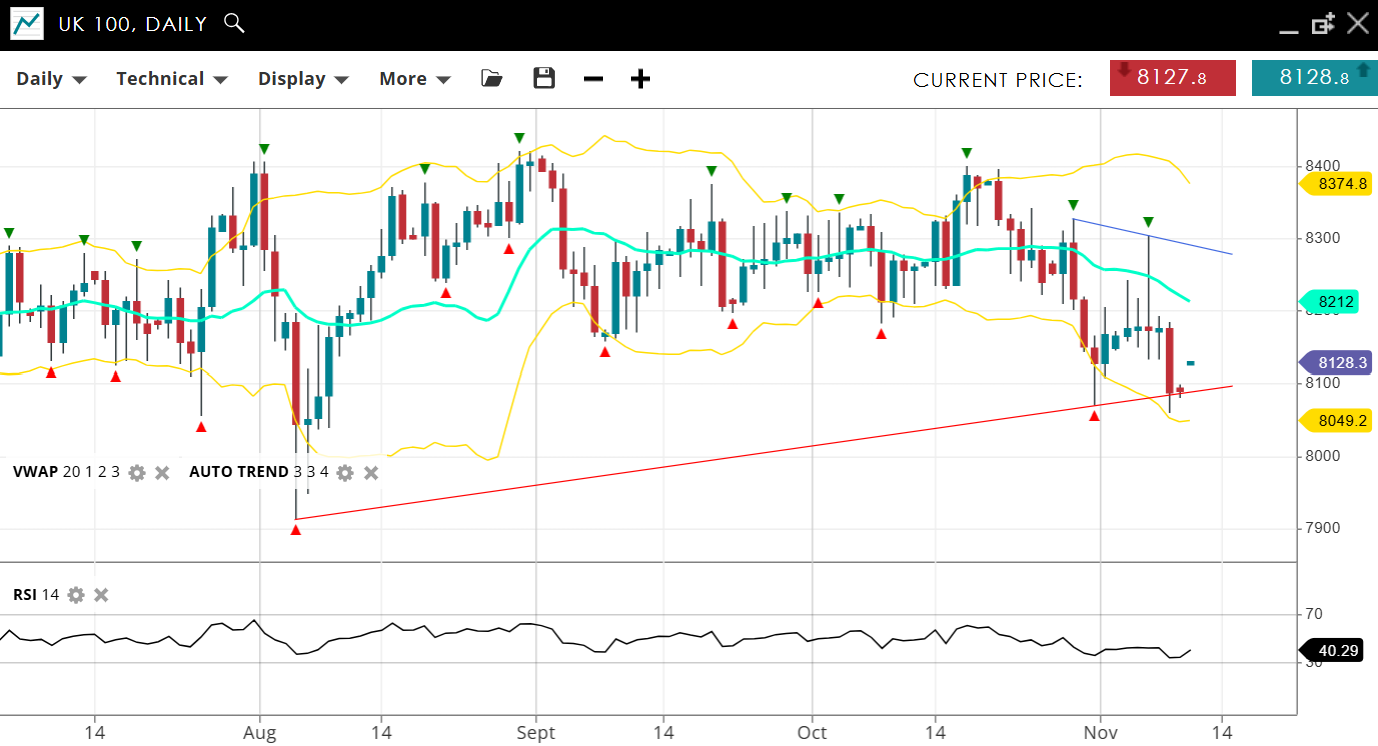Remove the AUTO TREND indicator
Screen dimensions: 1378x746
(x=371, y=472)
